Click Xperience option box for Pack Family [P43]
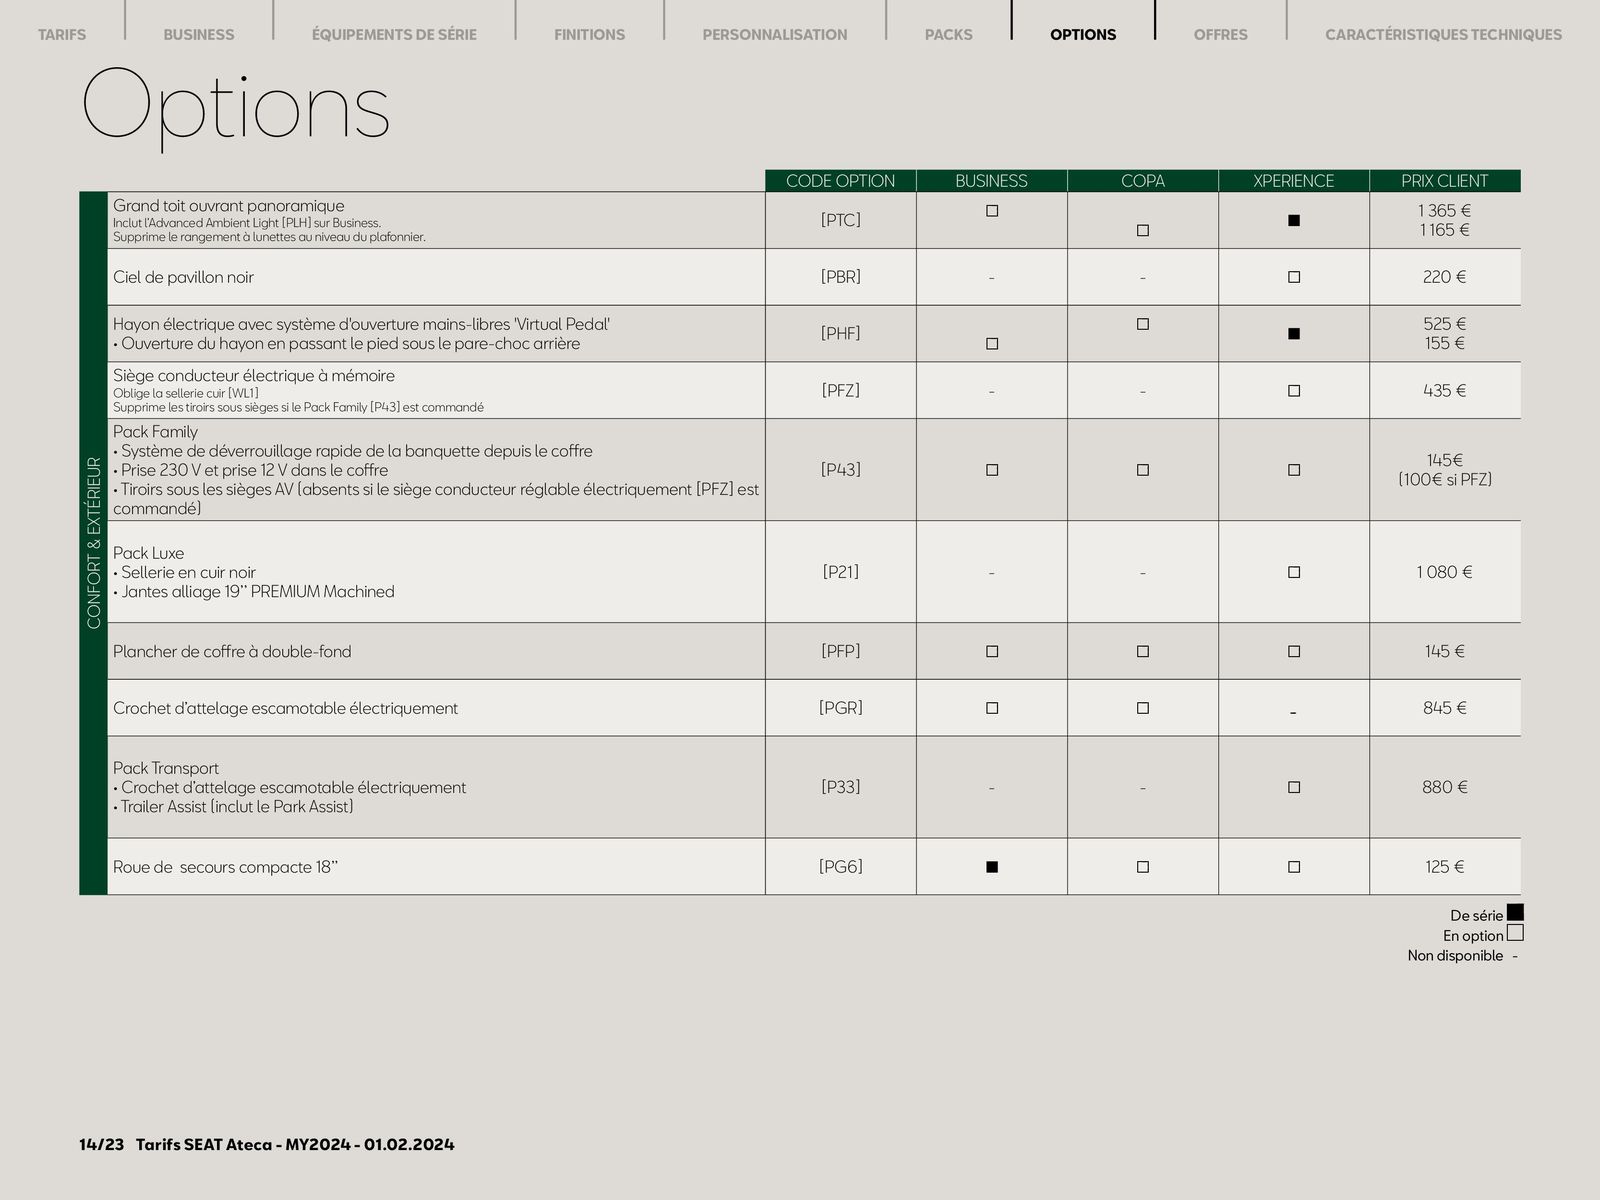Viewport: 1600px width, 1200px height. (1294, 470)
